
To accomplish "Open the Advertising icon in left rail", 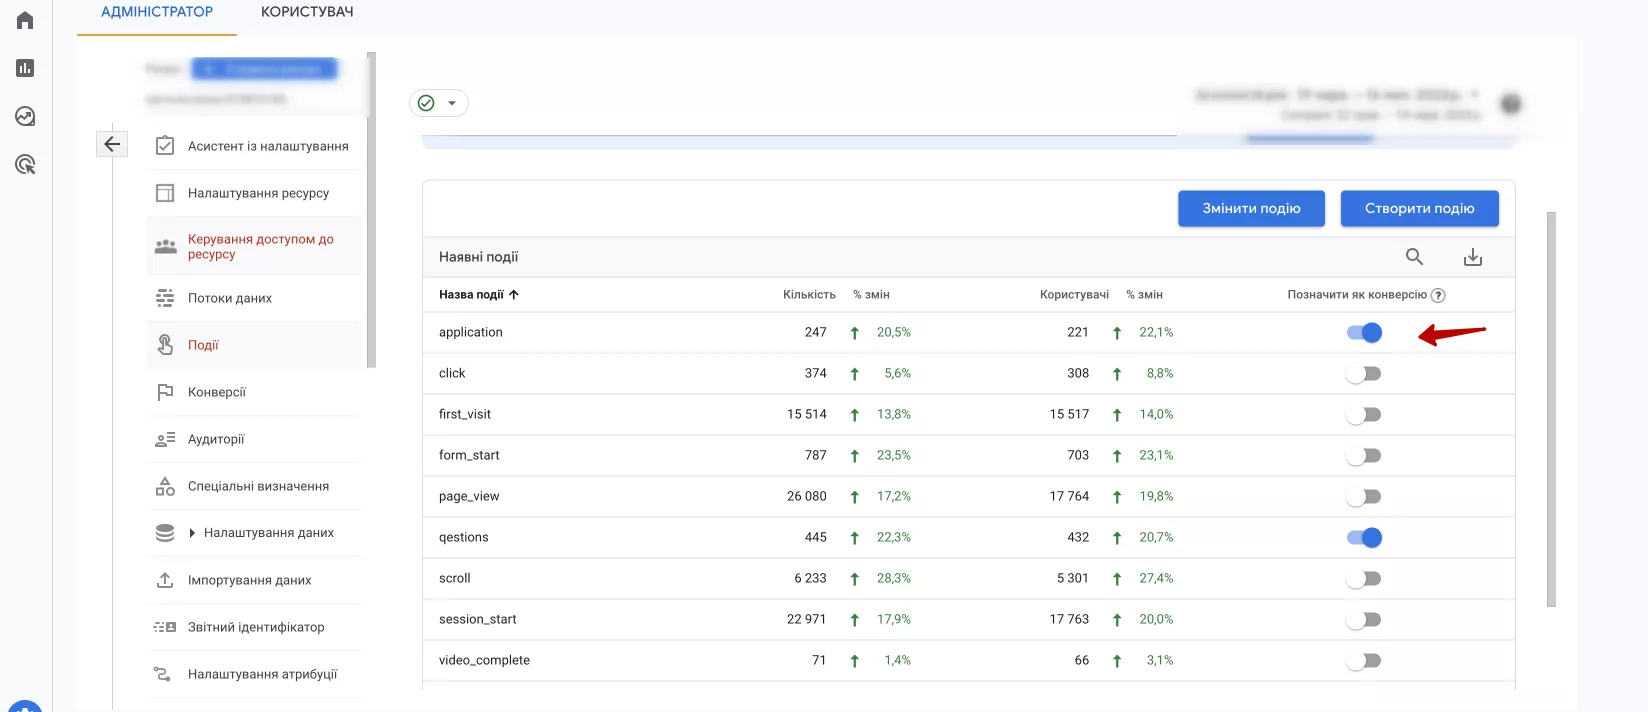I will tap(25, 164).
